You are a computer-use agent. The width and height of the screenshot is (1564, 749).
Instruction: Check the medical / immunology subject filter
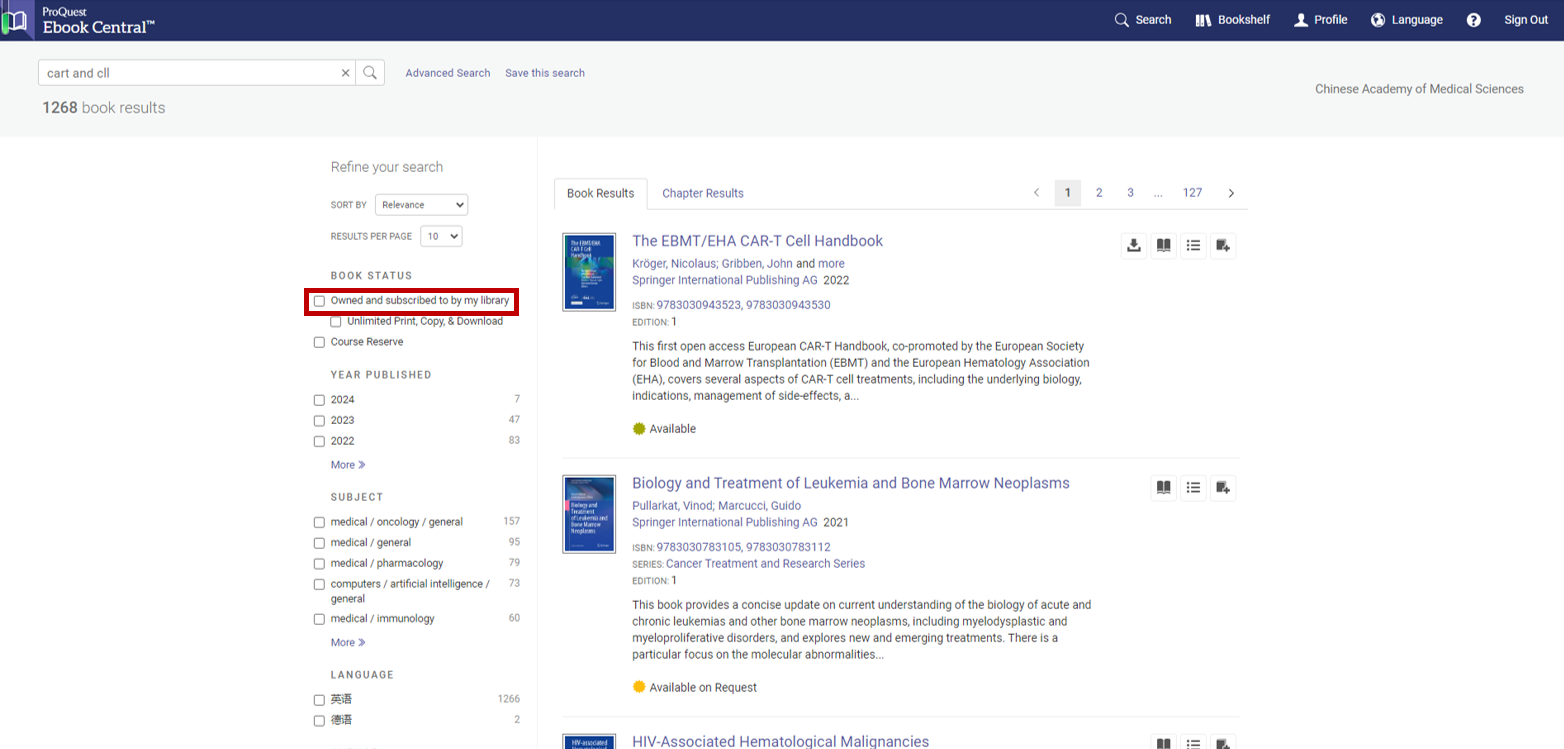[x=320, y=619]
